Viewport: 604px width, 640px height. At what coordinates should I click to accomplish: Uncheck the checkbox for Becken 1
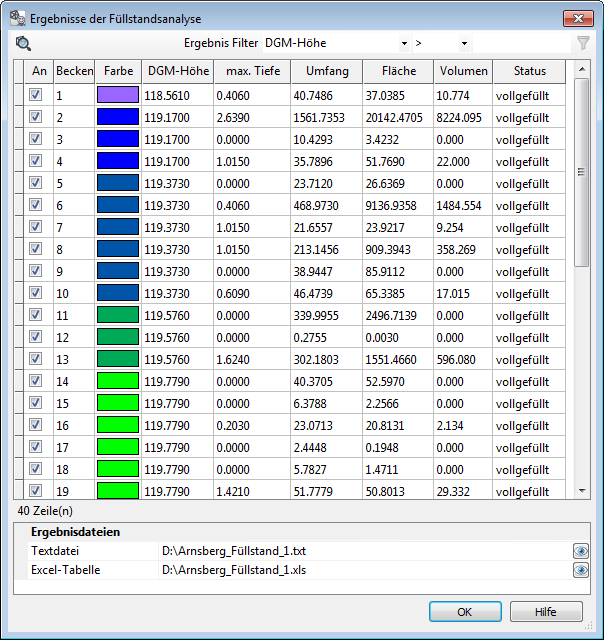(x=36, y=95)
